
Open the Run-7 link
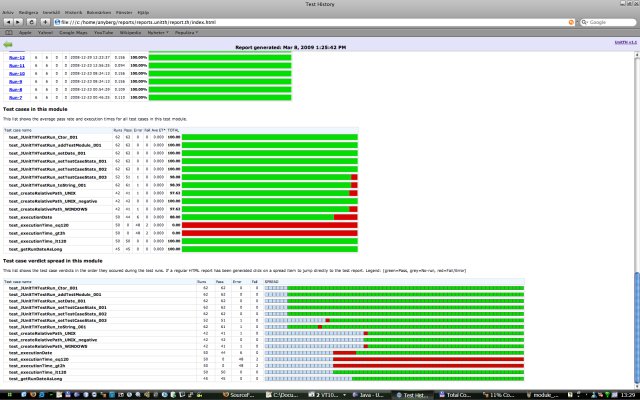pos(16,97)
